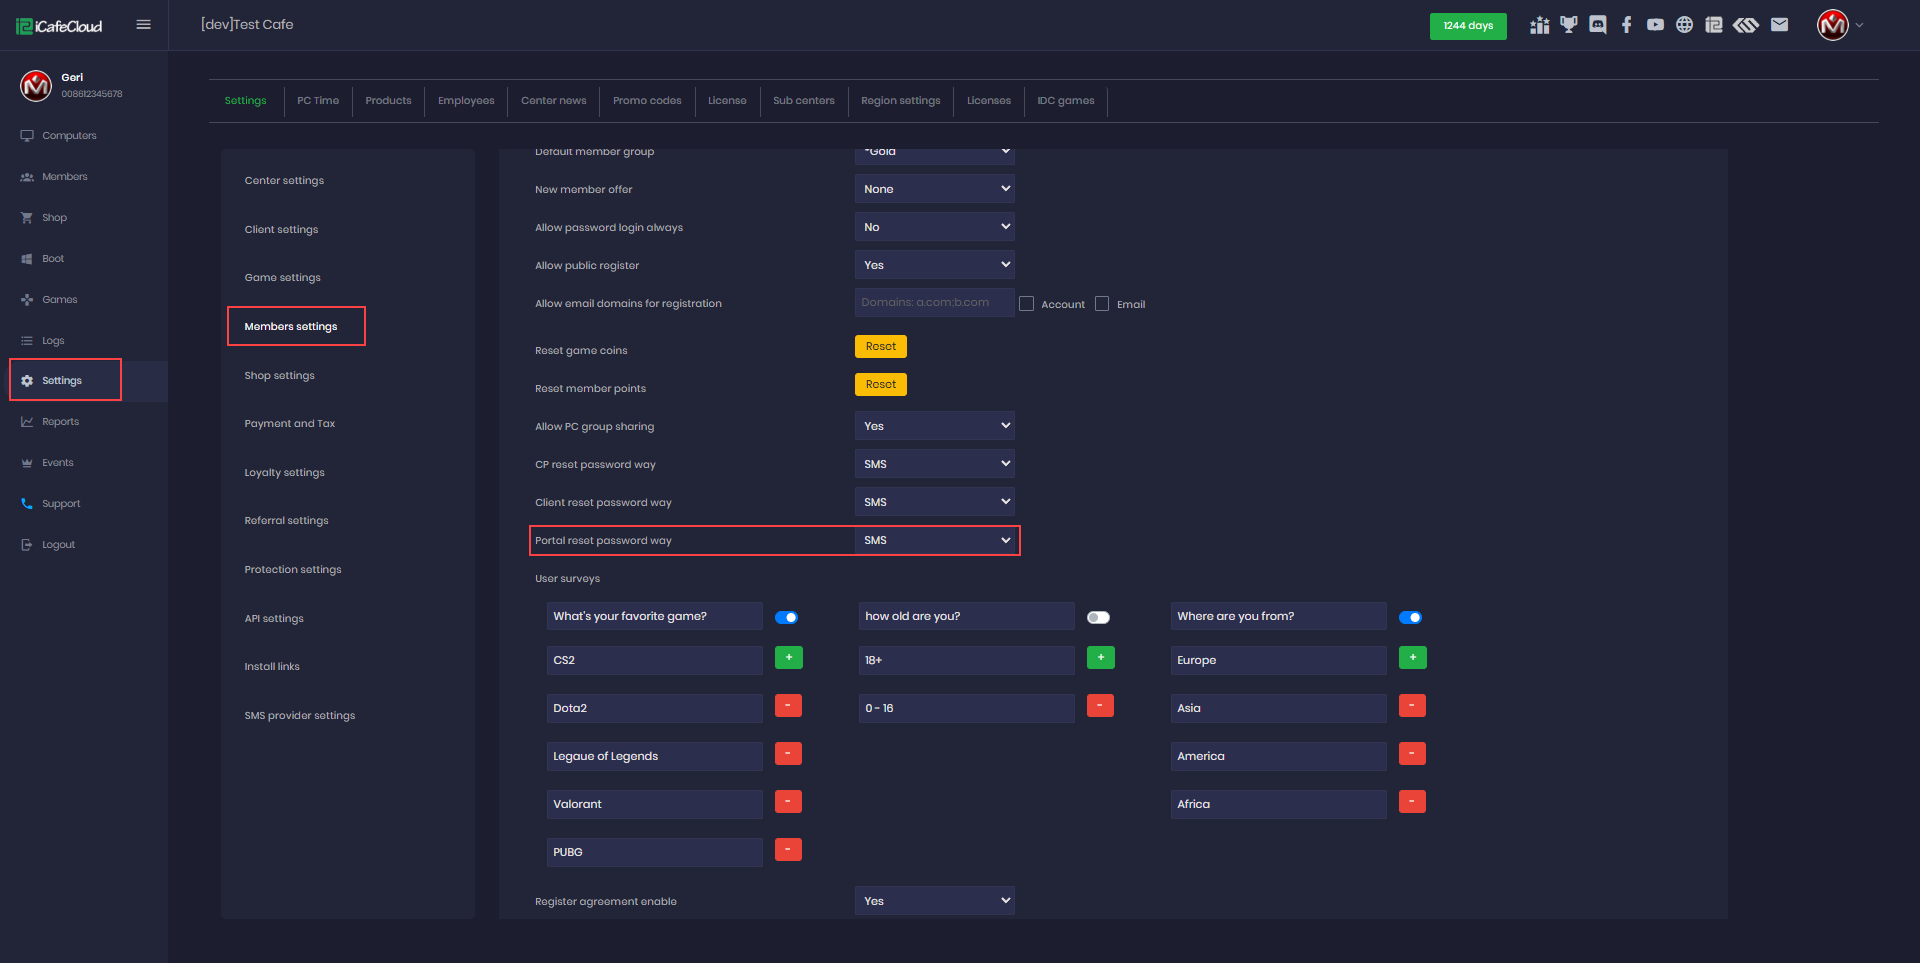Screen dimensions: 1920x963
Task: Open the YouTube icon in header
Action: point(1655,25)
